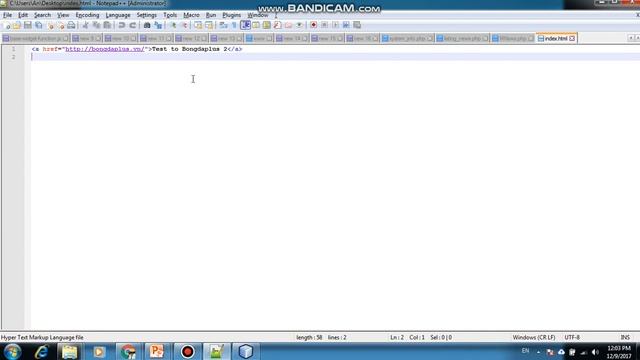Play back the recorded macro
Image resolution: width=640 pixels, height=360 pixels.
335,25
